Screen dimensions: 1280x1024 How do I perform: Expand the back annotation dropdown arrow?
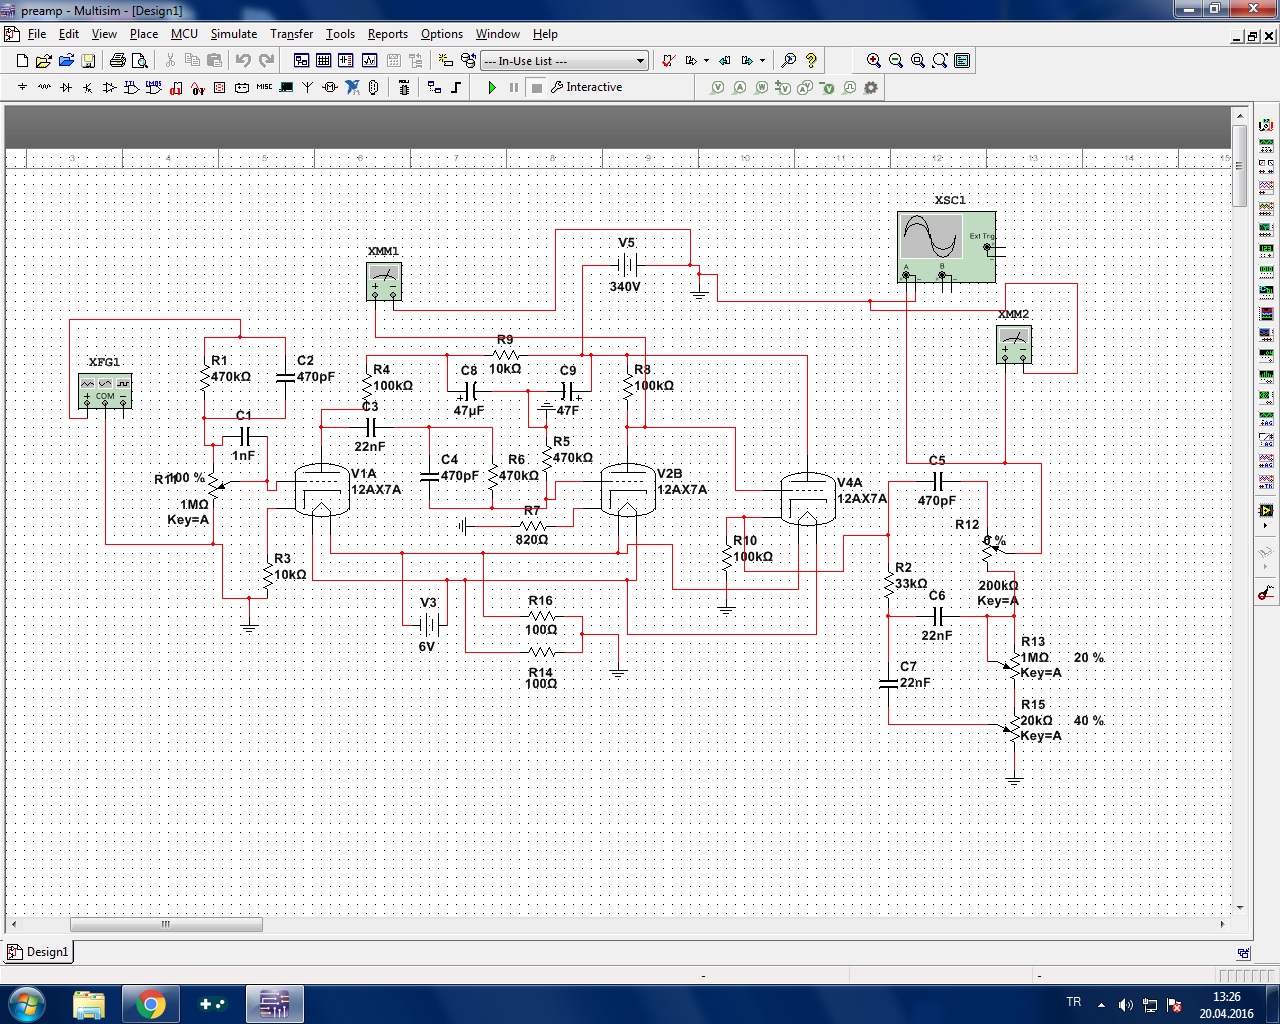point(762,61)
